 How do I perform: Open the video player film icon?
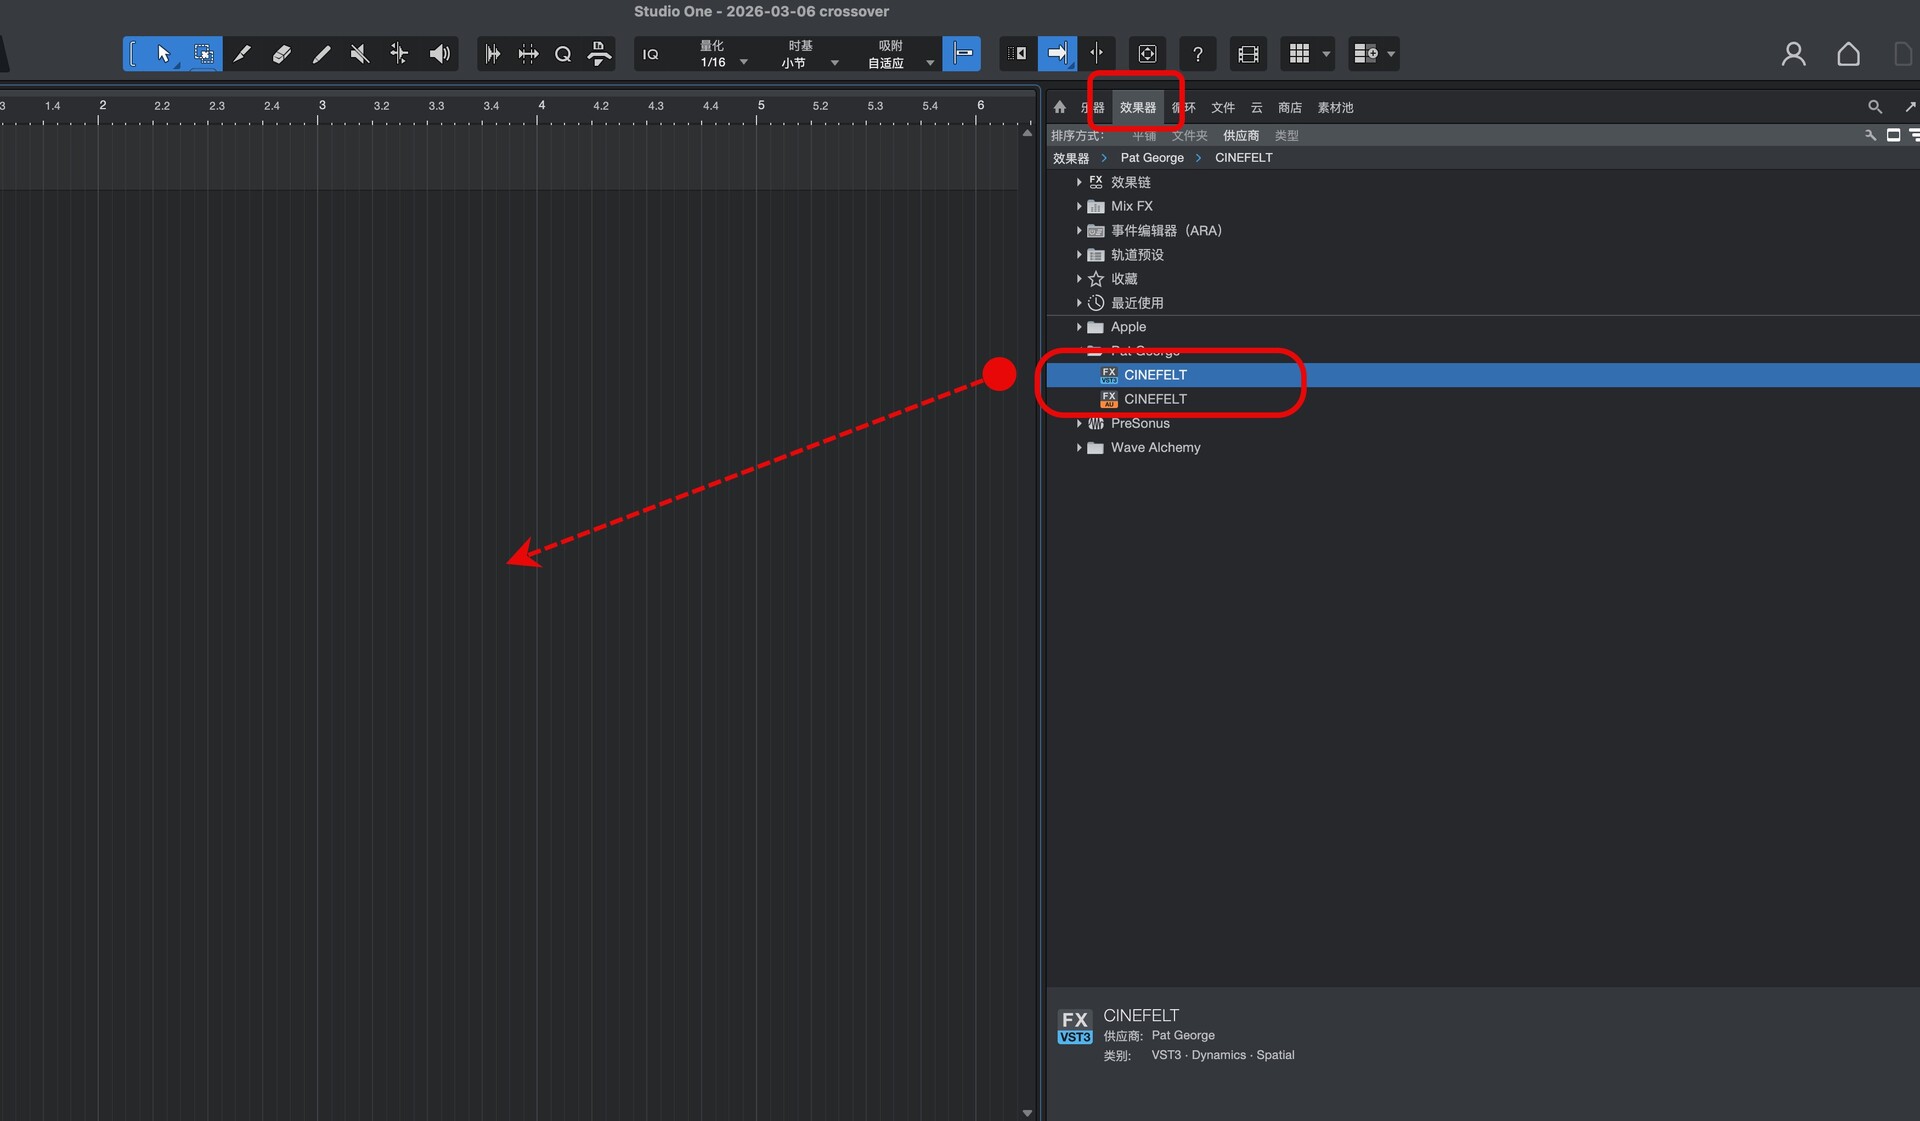[1247, 54]
